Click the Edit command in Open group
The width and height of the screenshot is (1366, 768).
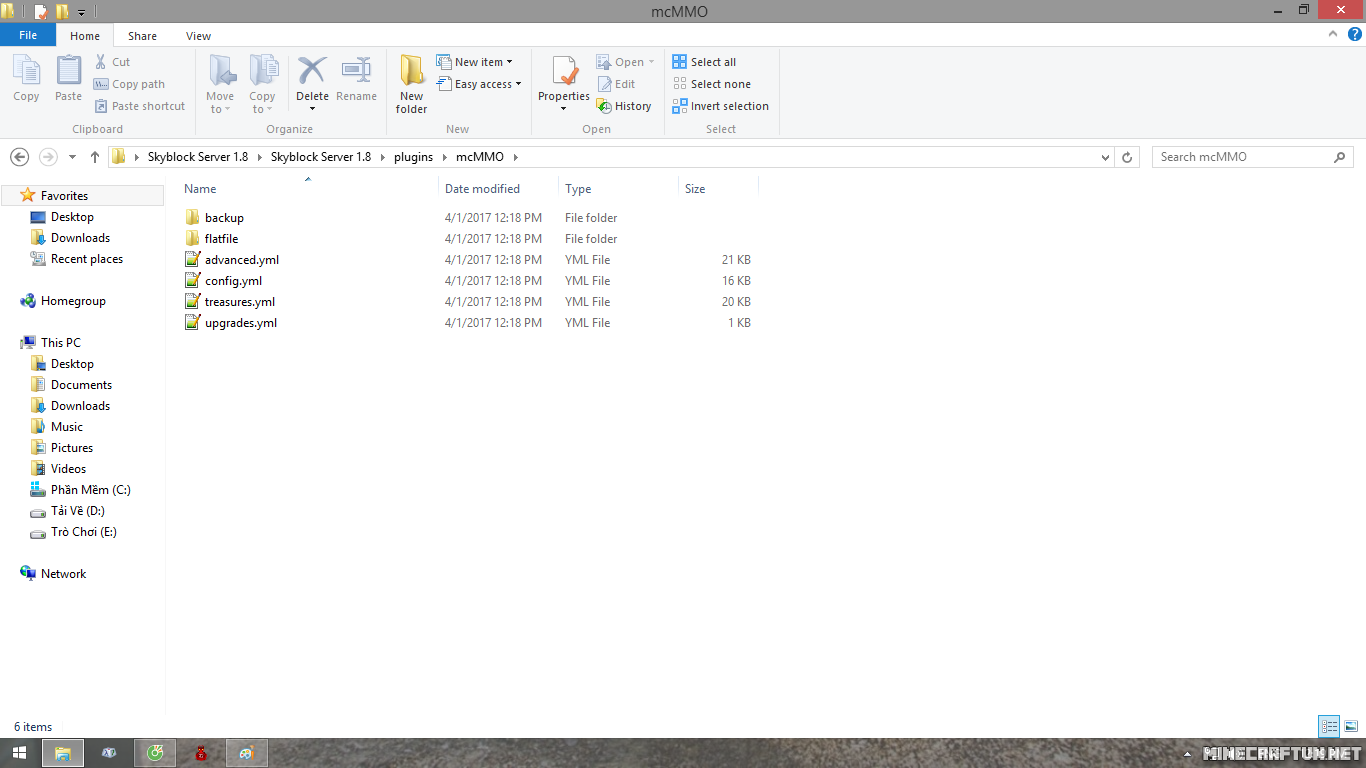(616, 84)
